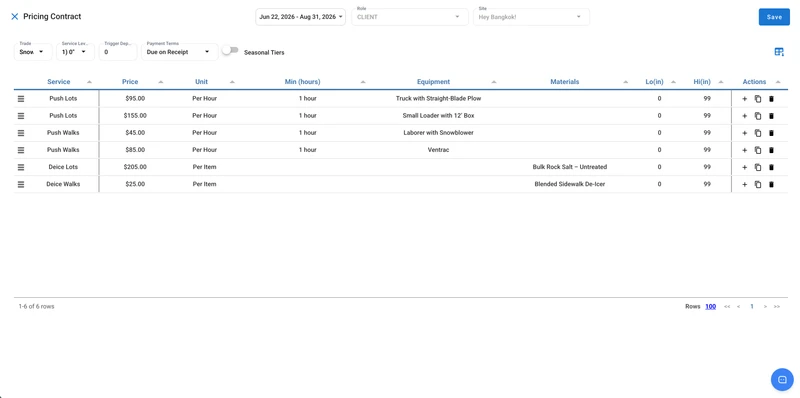Grab the drag handle of the Deice Walks row
Viewport: 800px width, 398px height.
click(21, 184)
